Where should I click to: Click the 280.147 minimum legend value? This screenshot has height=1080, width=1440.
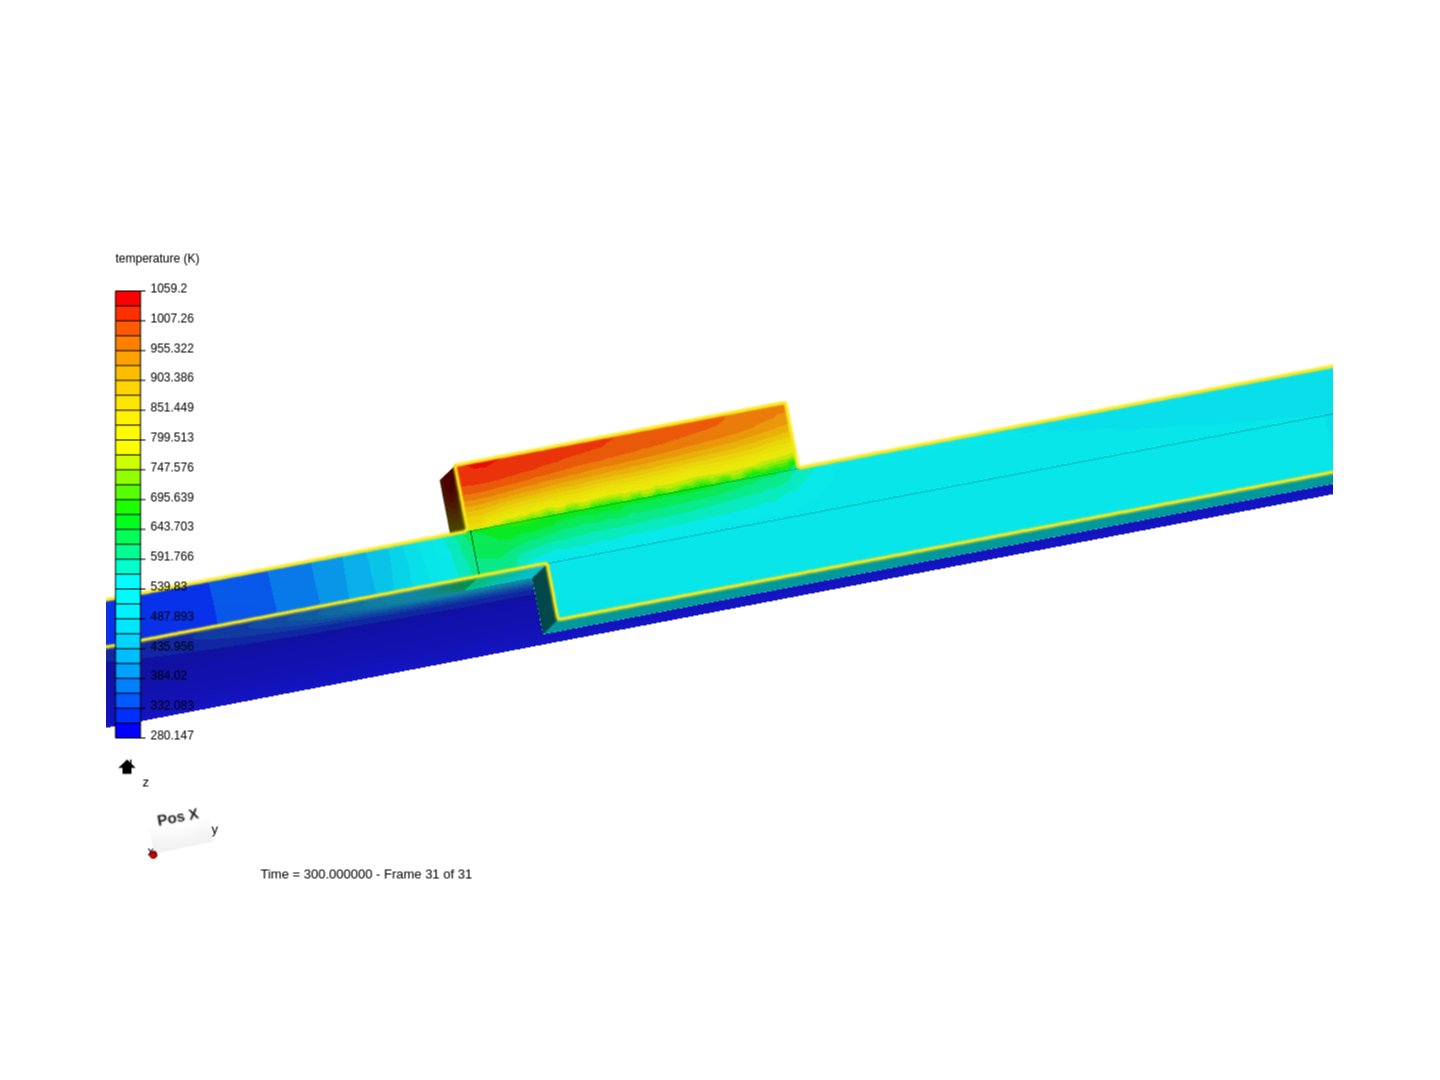click(x=172, y=735)
